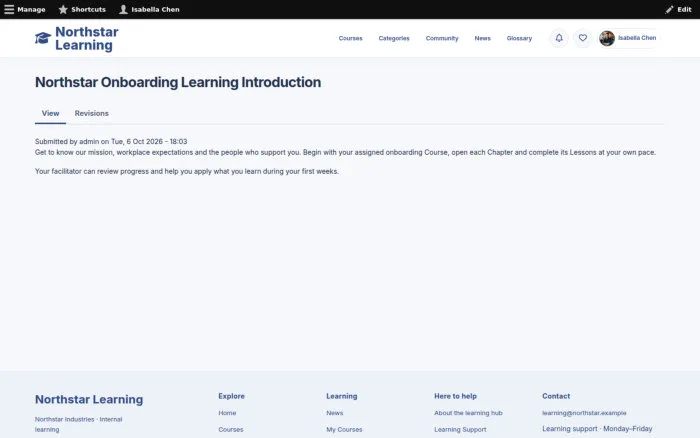Open the Learning Support footer link

click(x=460, y=430)
